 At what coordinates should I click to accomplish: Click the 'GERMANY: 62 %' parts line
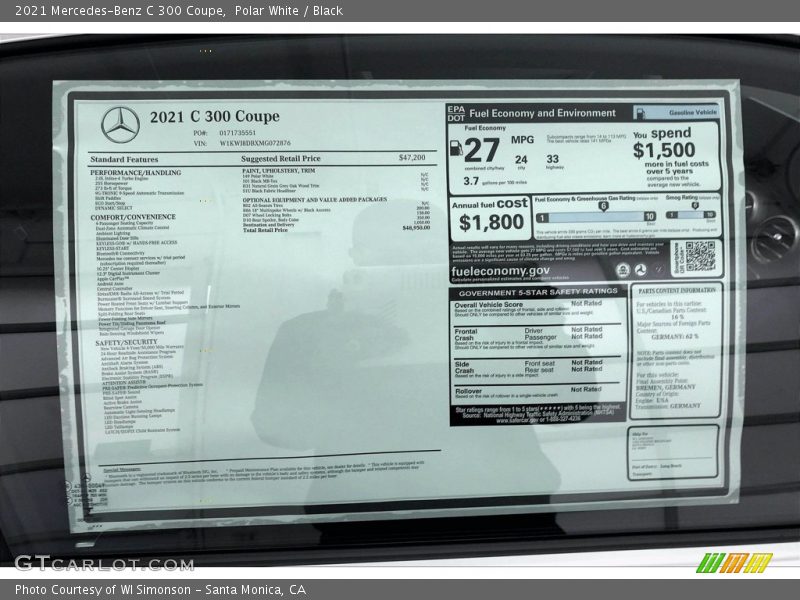tap(674, 337)
